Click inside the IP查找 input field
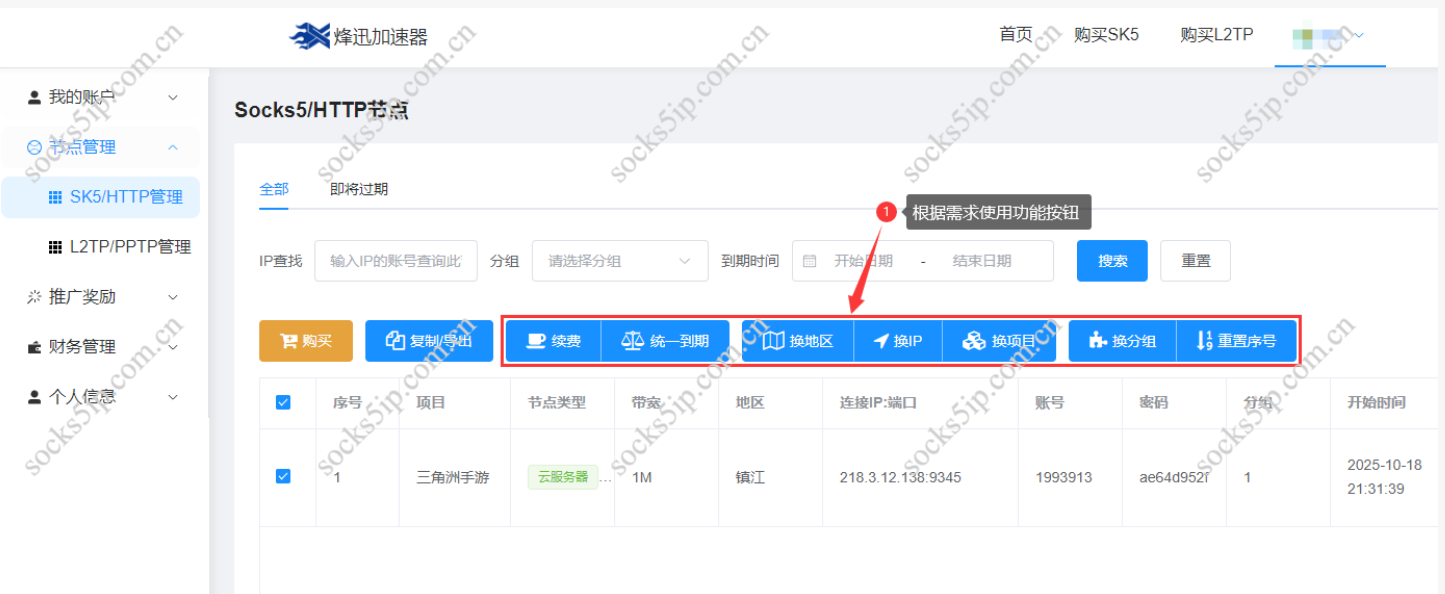This screenshot has height=594, width=1445. pos(395,260)
